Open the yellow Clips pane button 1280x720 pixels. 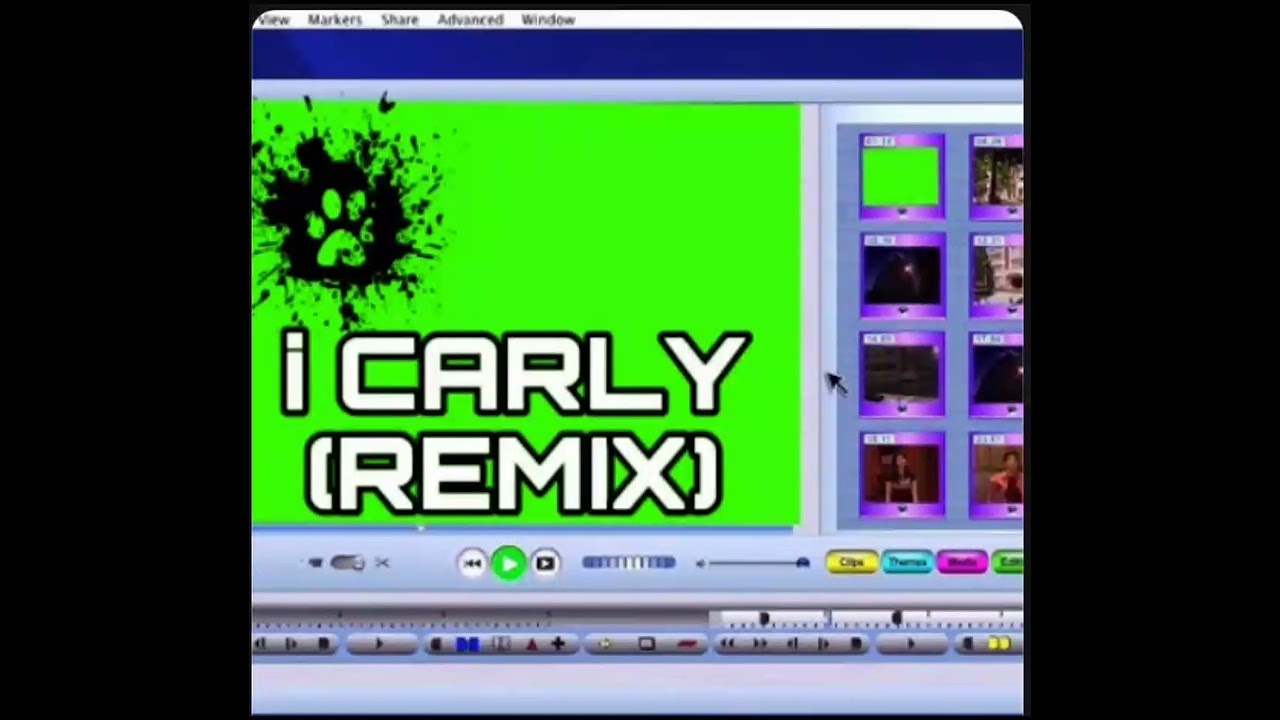[852, 563]
